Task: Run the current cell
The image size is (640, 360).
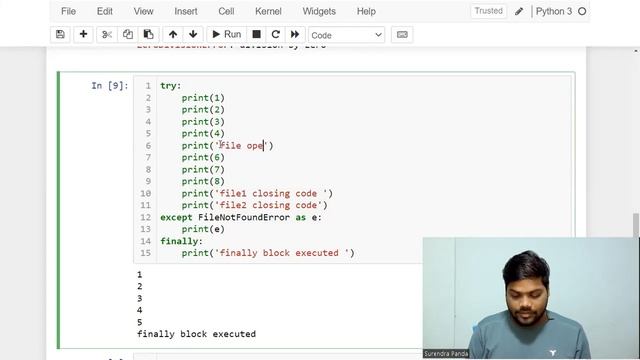Action: (227, 35)
